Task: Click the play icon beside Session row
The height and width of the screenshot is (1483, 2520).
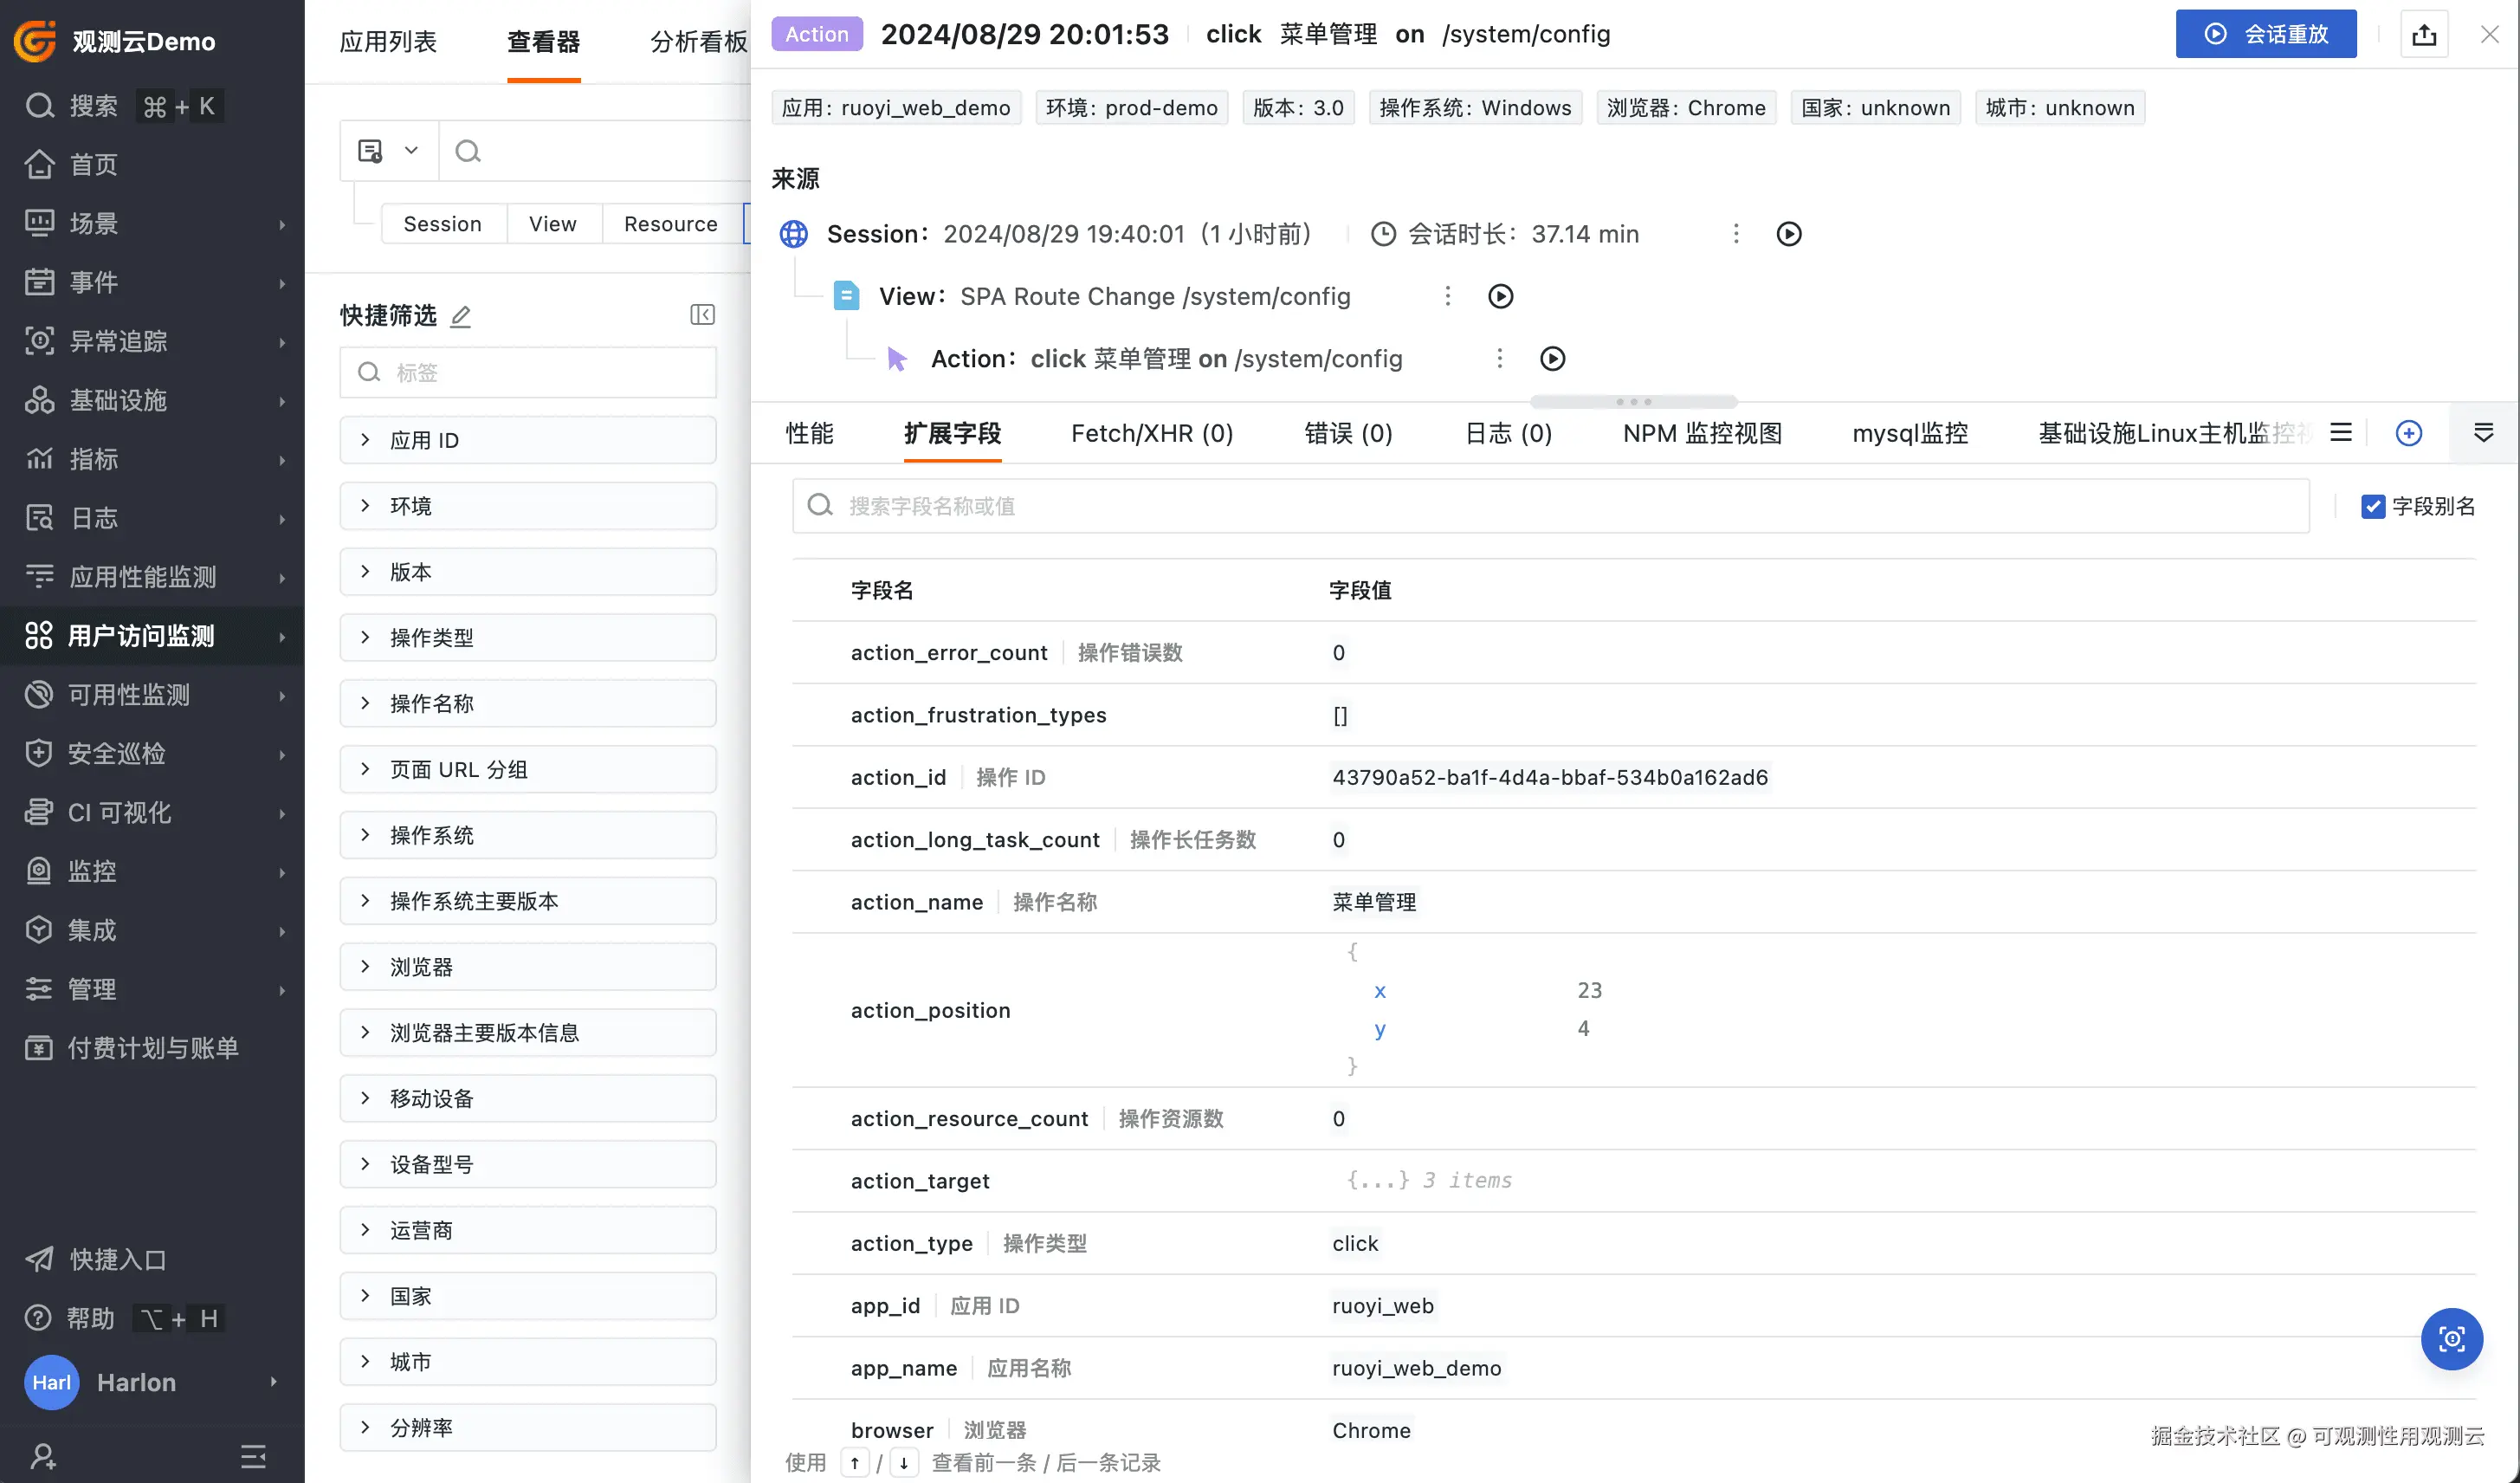Action: [x=1789, y=234]
